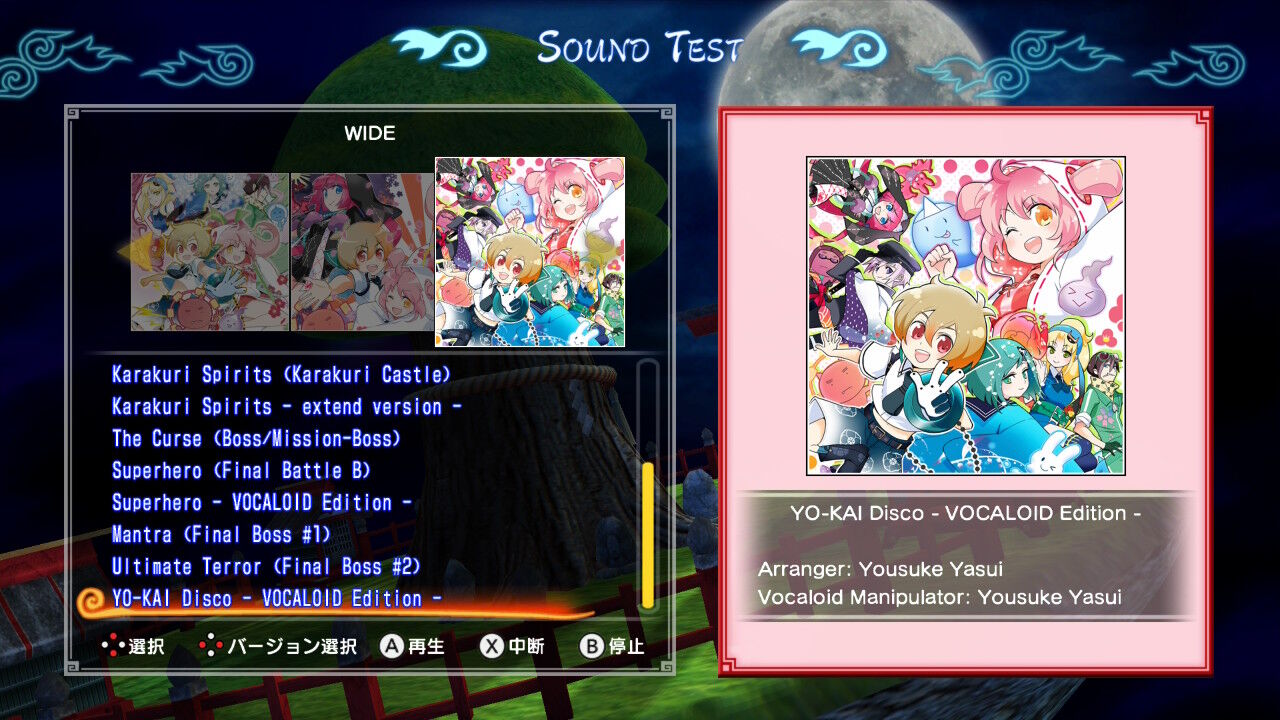Select the middle album cover thumbnail
The width and height of the screenshot is (1280, 720).
(x=363, y=252)
